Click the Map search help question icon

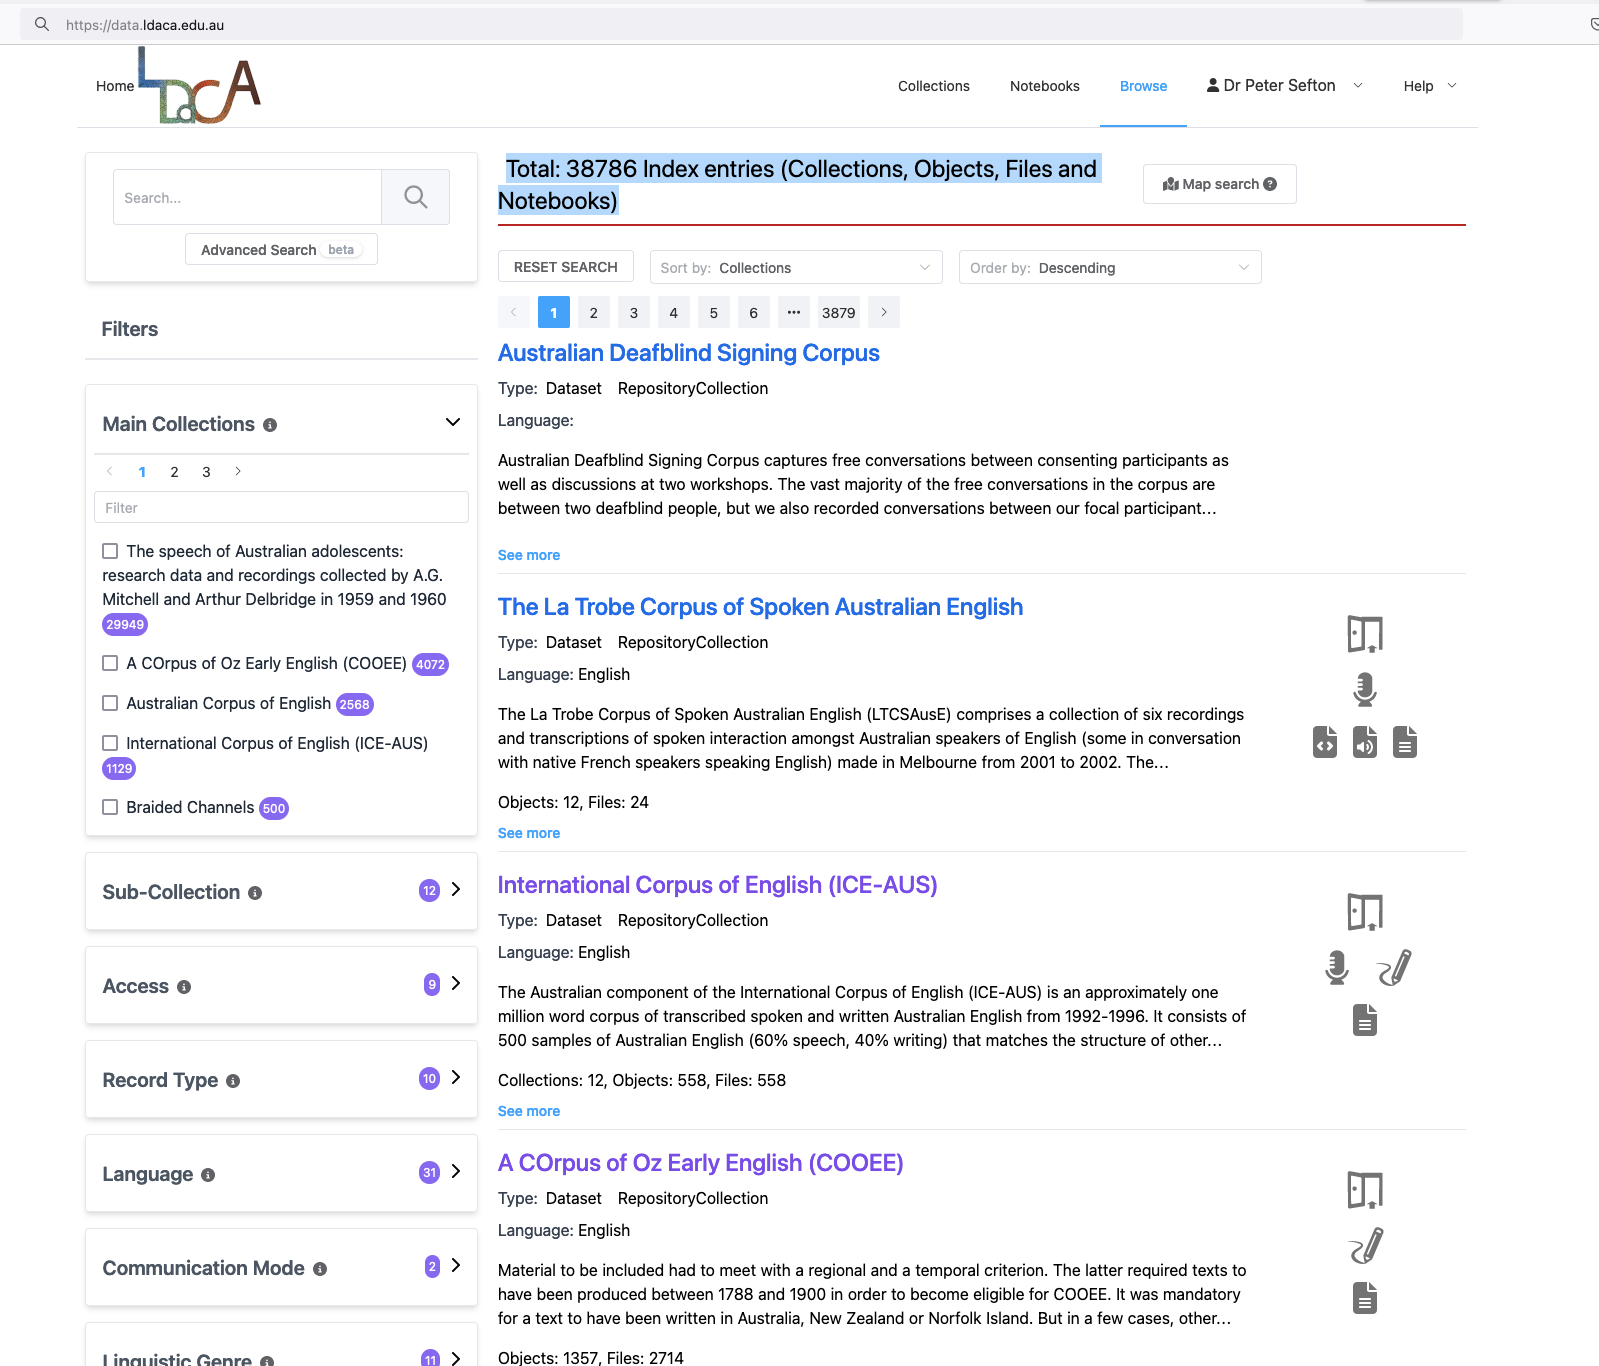point(1270,184)
